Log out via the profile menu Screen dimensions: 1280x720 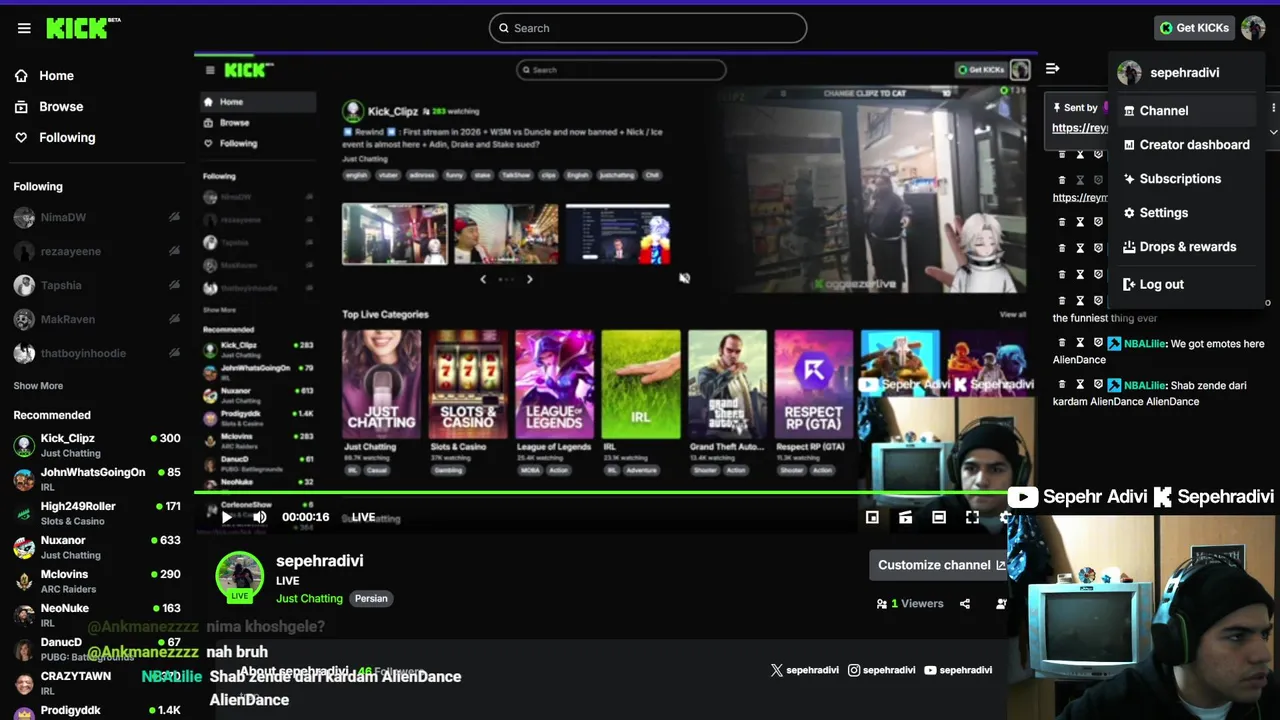(1185, 284)
